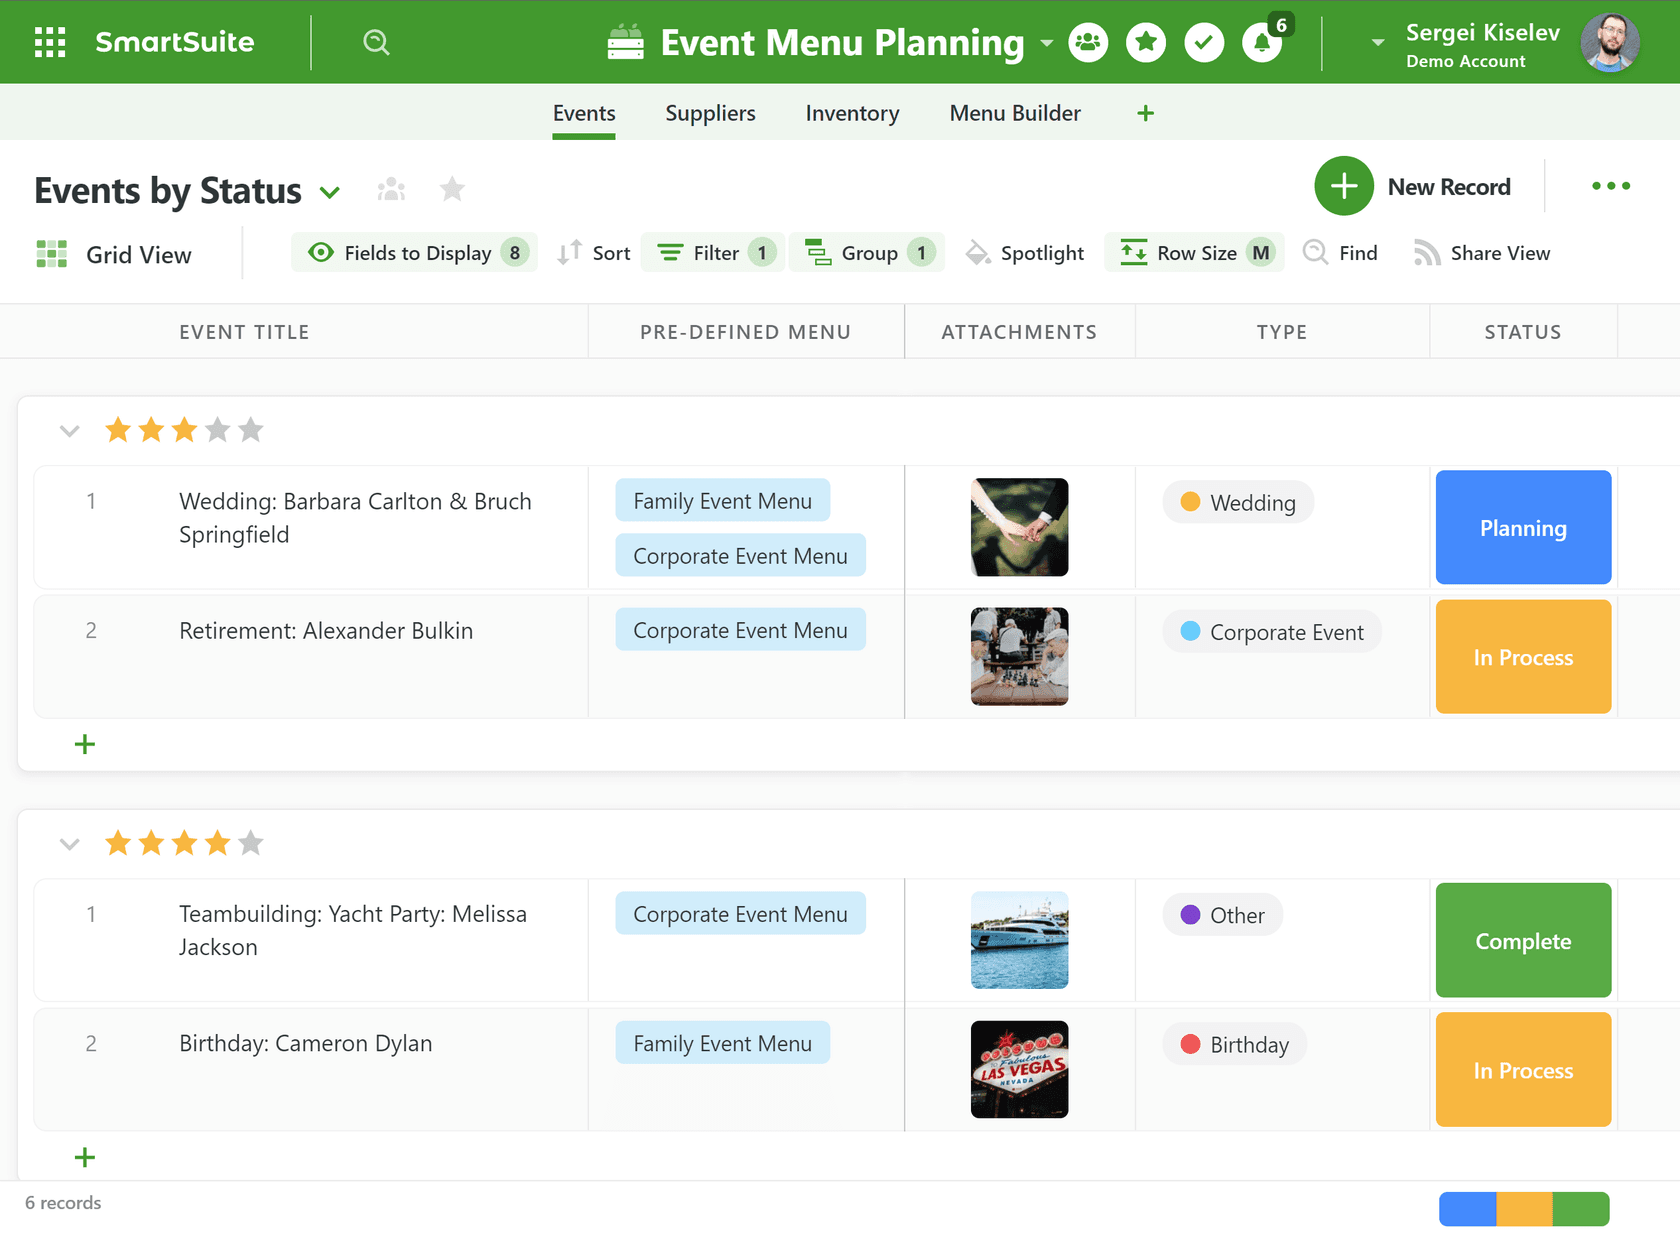1680x1235 pixels.
Task: Toggle the view favorite star next to title
Action: (452, 189)
